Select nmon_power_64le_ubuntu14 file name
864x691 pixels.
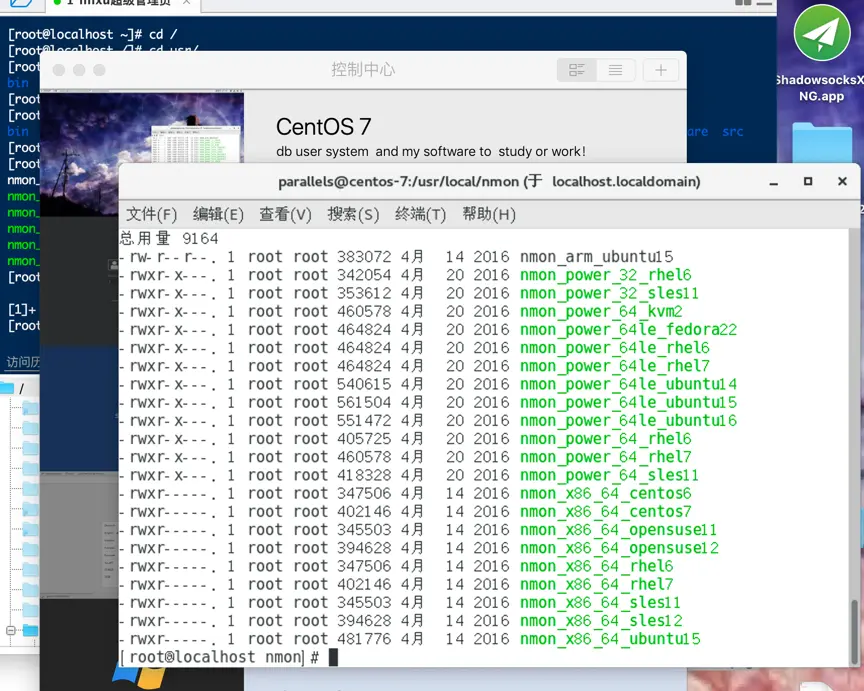point(628,384)
